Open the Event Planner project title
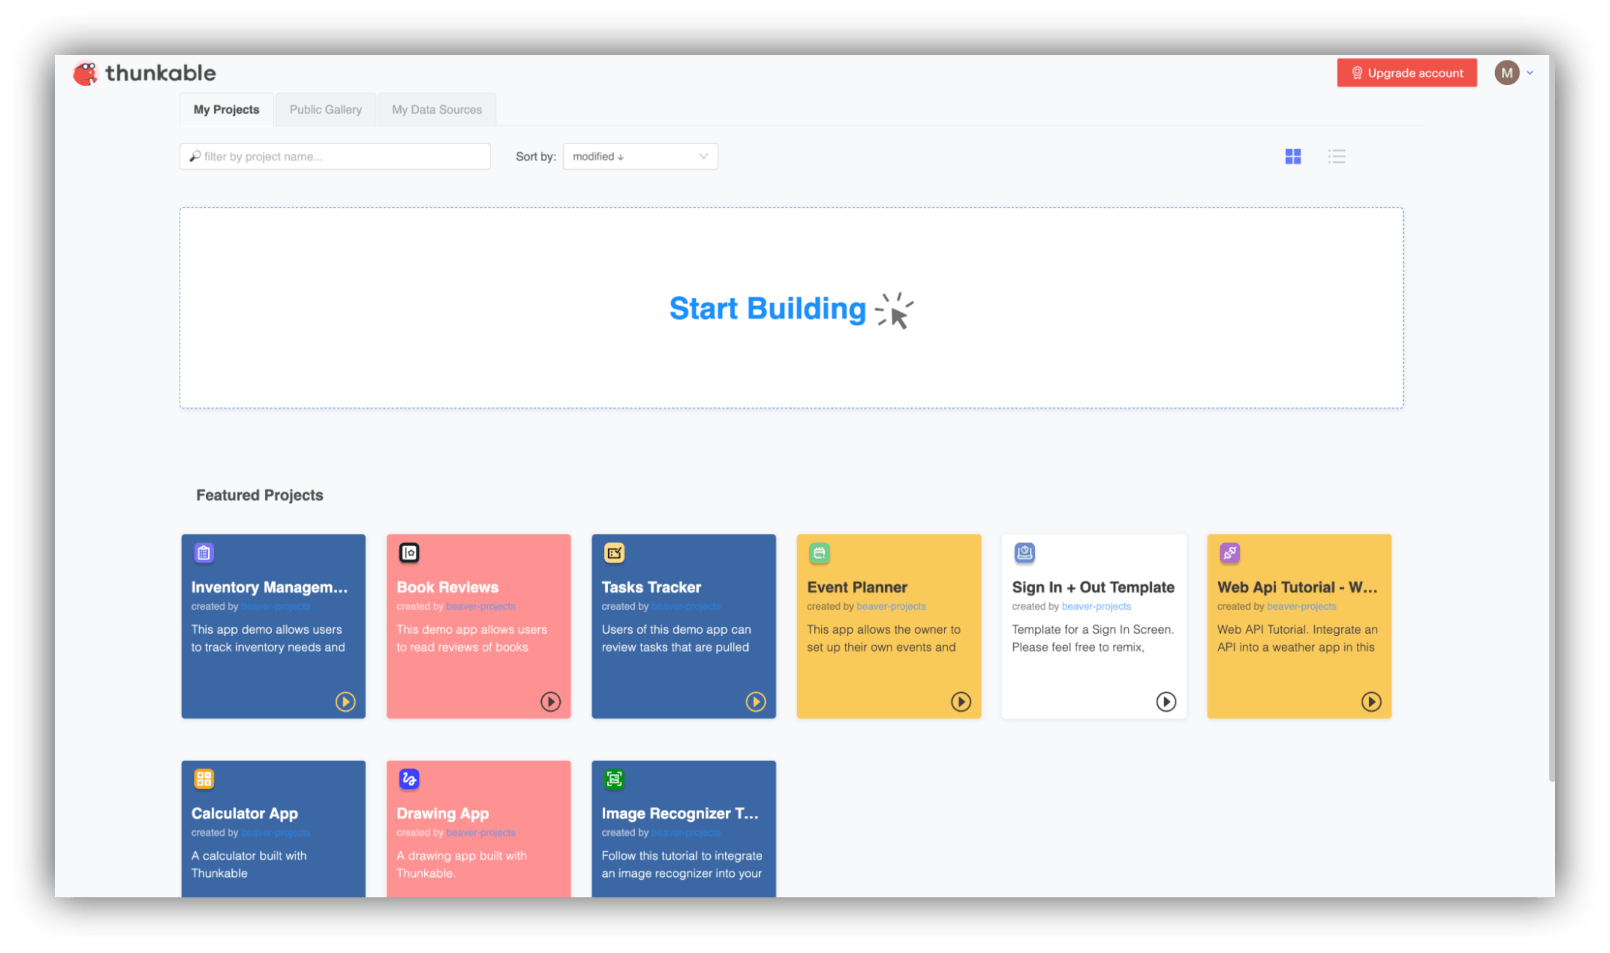The width and height of the screenshot is (1610, 953). pos(857,588)
